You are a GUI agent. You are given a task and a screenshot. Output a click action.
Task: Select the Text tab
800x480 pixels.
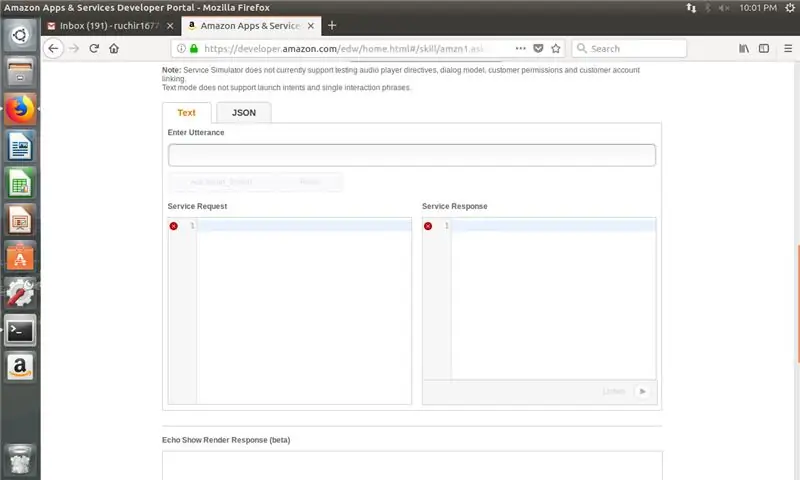click(187, 113)
